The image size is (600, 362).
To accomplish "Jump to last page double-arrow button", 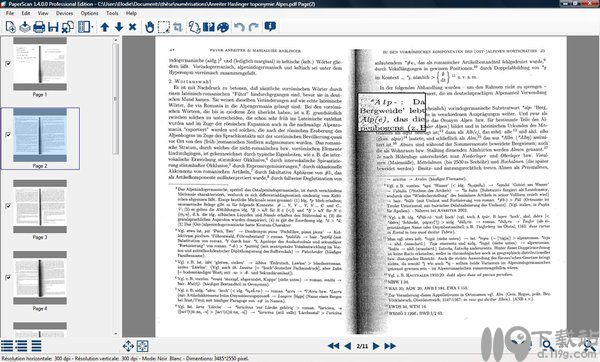I will tap(390, 346).
